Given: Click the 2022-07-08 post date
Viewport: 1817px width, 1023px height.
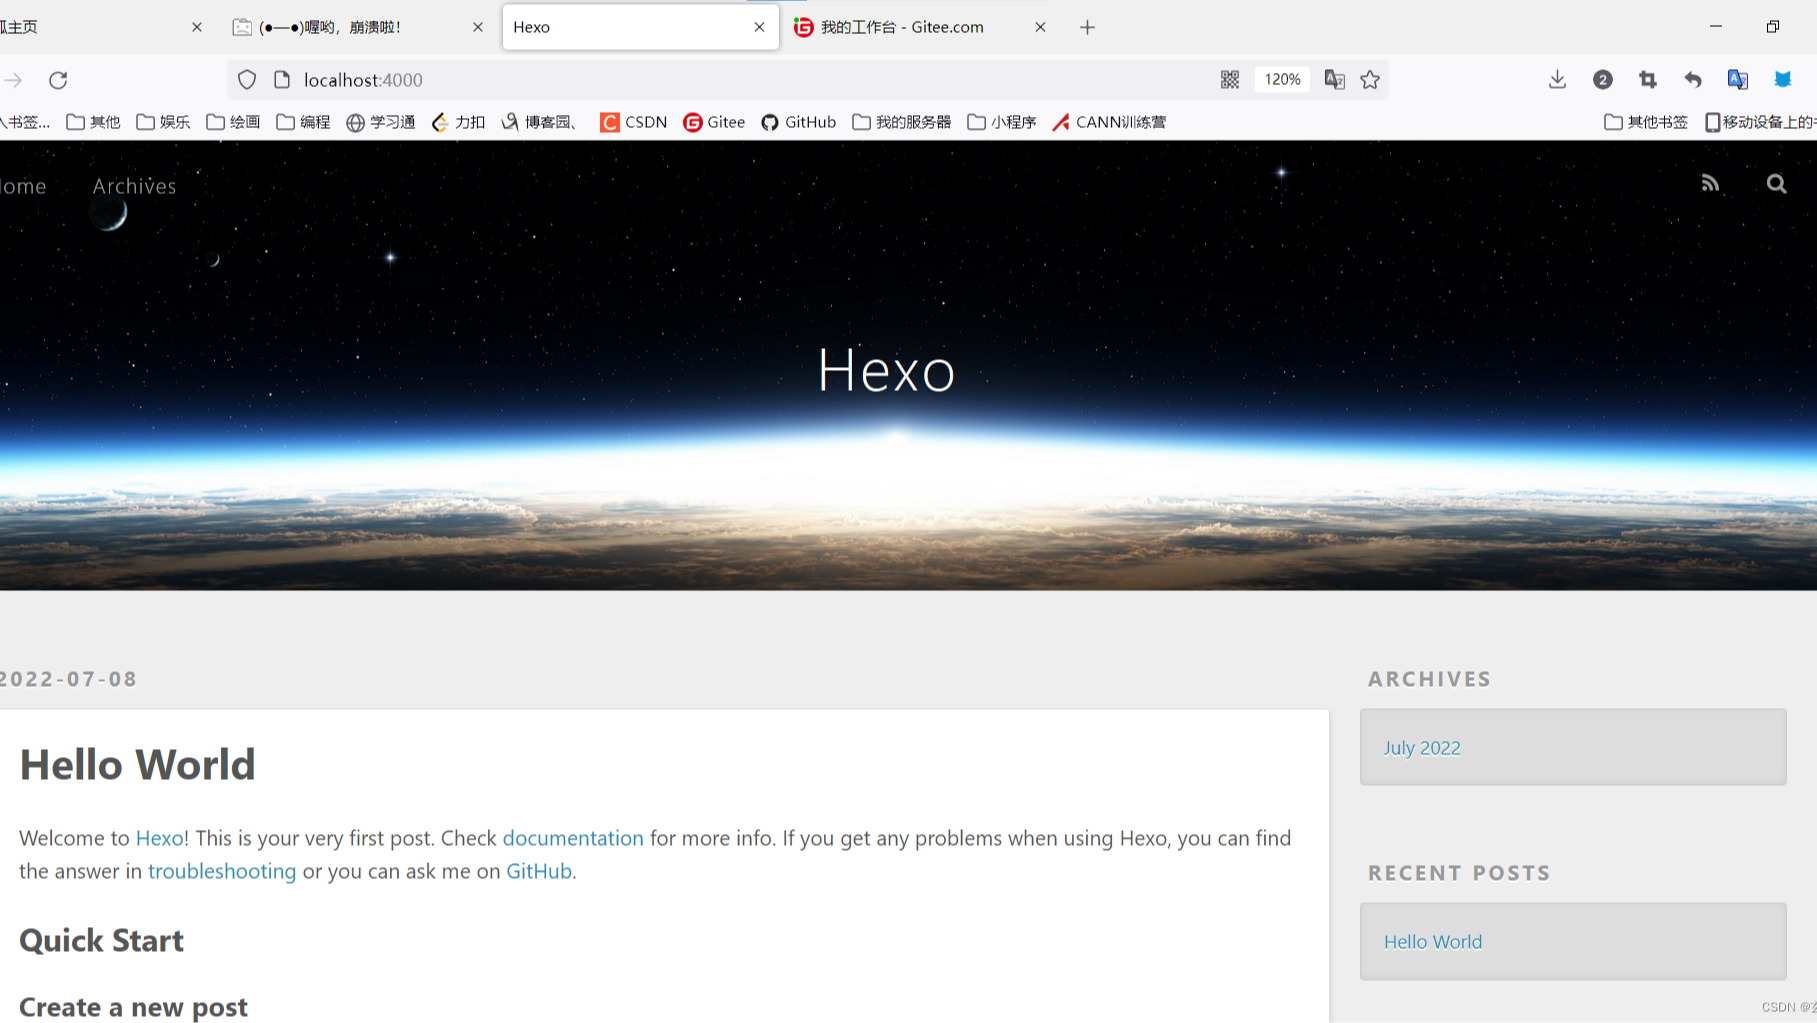Looking at the screenshot, I should 68,679.
